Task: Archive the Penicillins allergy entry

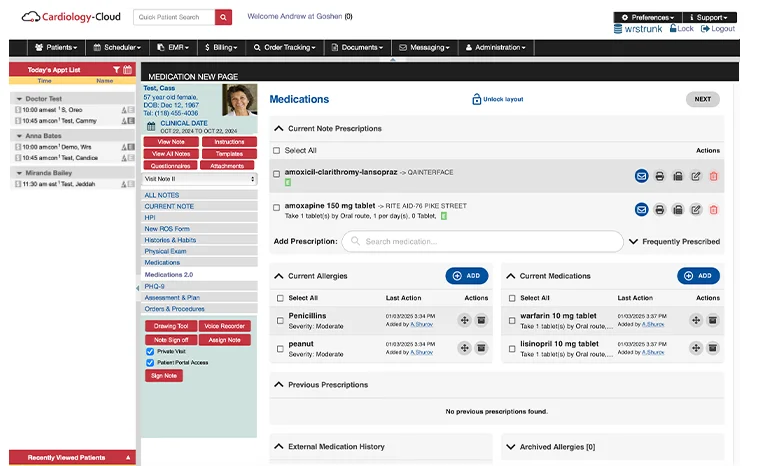Action: pyautogui.click(x=480, y=320)
